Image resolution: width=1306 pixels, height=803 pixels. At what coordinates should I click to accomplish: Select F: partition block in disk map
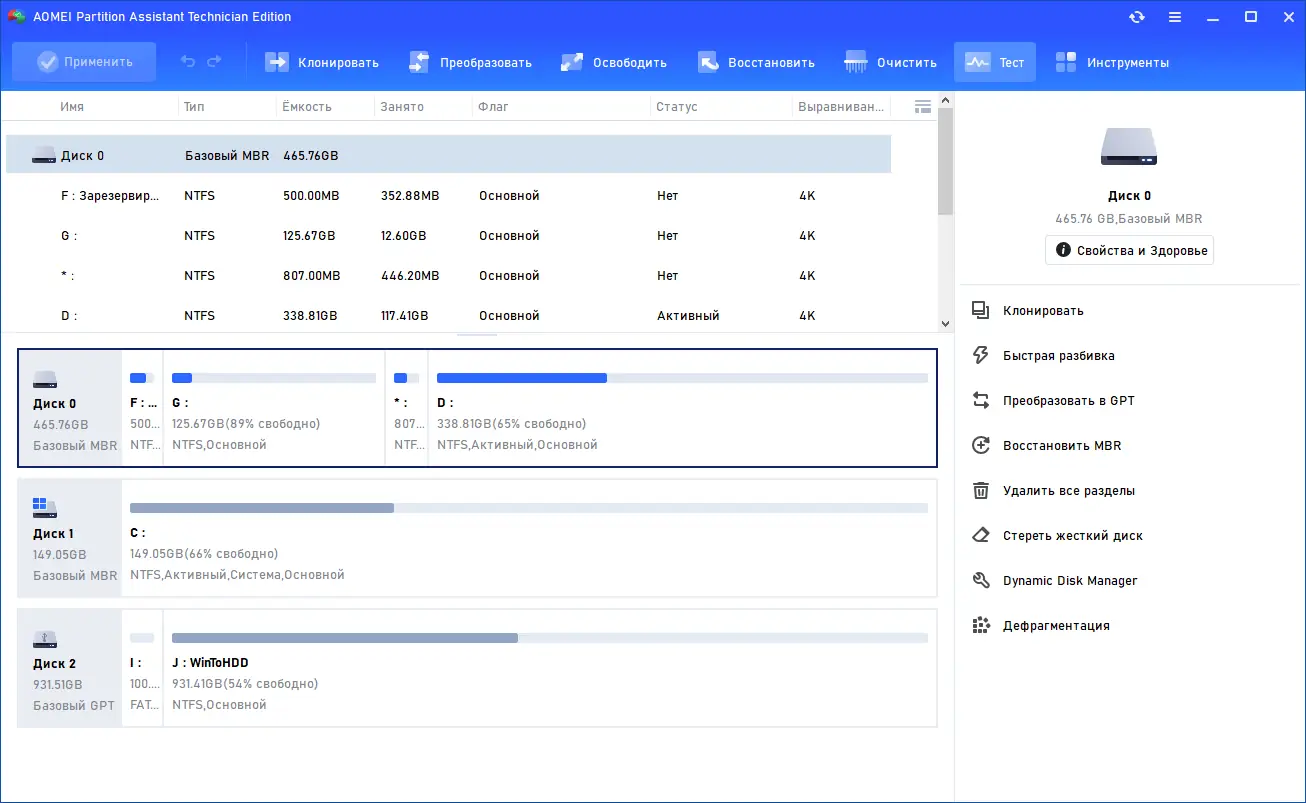point(142,407)
